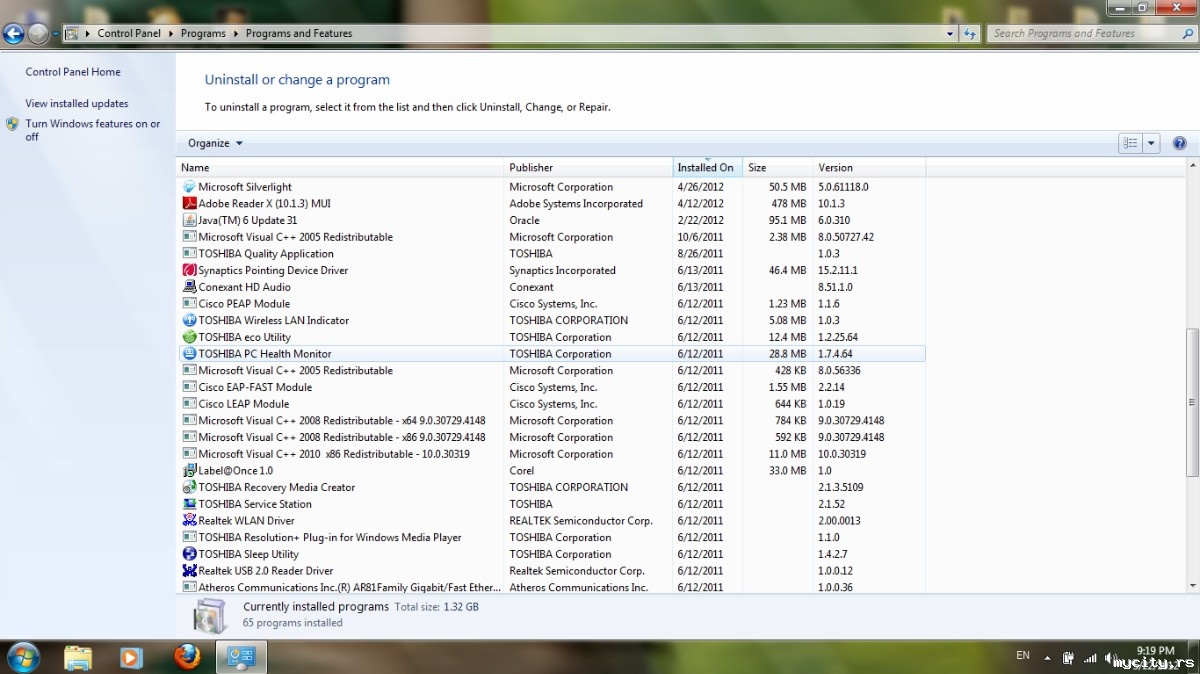
Task: Open recent pages dropdown beside Forward
Action: pos(55,33)
